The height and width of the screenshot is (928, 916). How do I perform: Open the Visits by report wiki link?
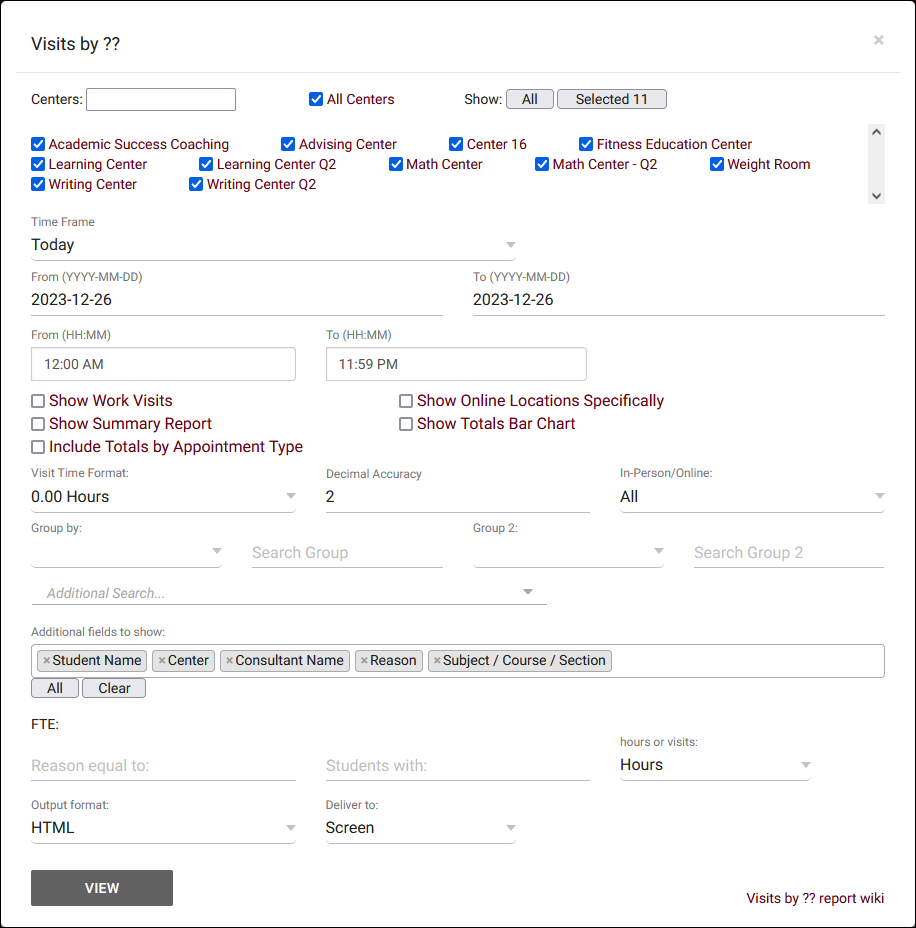click(x=815, y=898)
